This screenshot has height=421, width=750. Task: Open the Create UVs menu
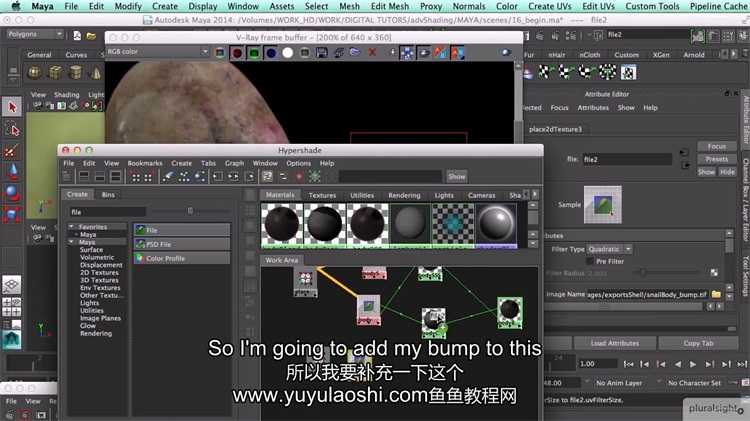click(550, 6)
